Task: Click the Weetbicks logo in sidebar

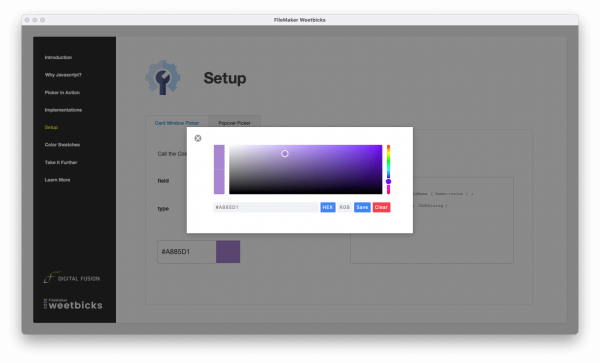Action: pyautogui.click(x=73, y=304)
